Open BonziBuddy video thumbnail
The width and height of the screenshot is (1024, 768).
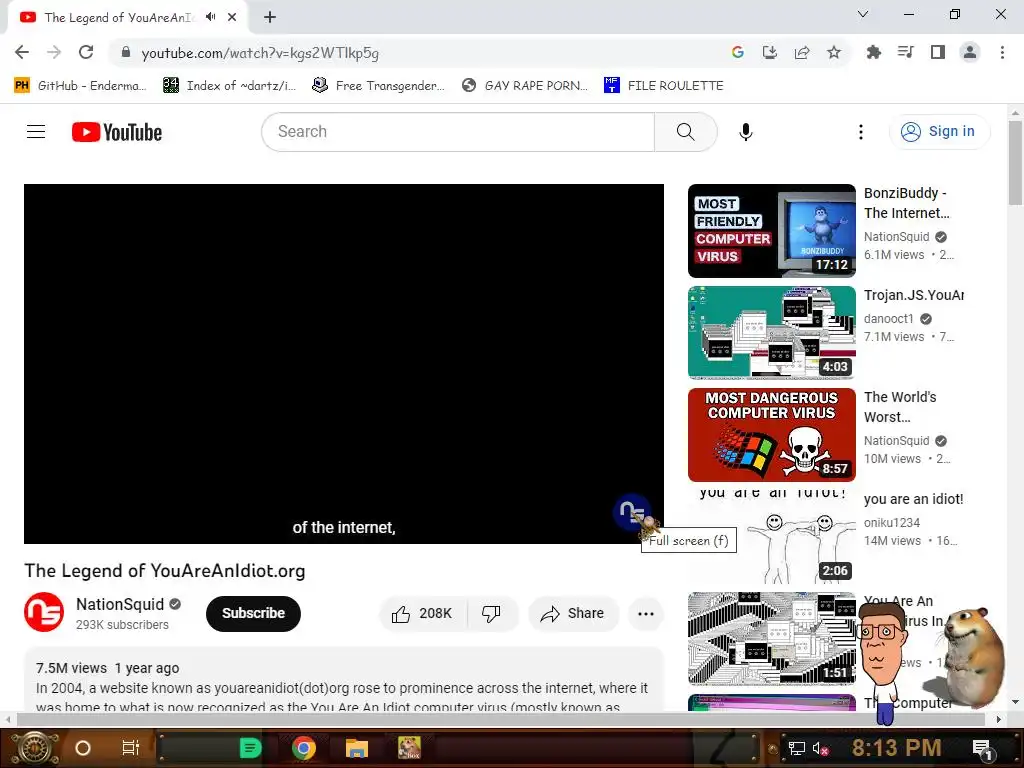click(x=771, y=231)
